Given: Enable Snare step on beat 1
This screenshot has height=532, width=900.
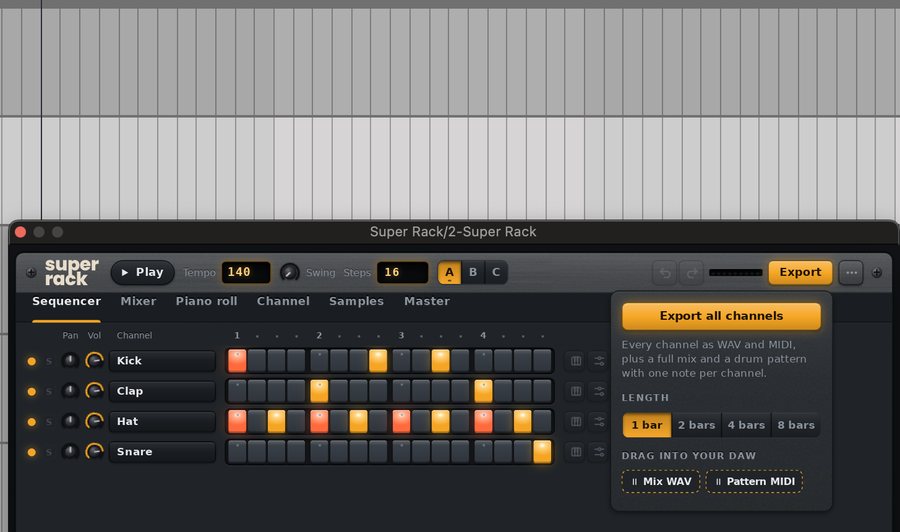Looking at the screenshot, I should (237, 452).
